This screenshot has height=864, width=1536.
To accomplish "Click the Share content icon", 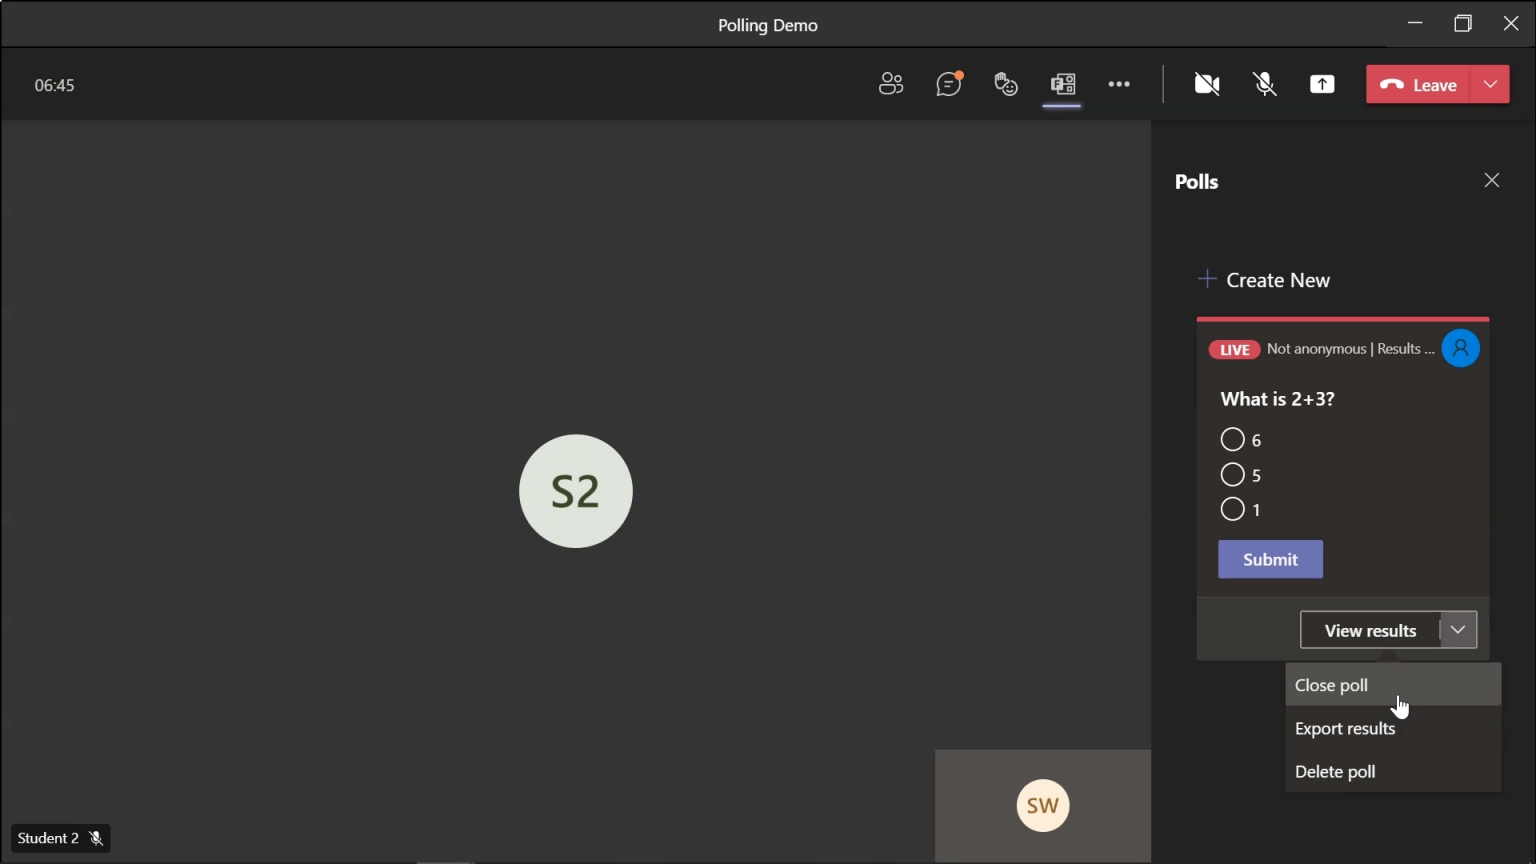I will [1322, 85].
